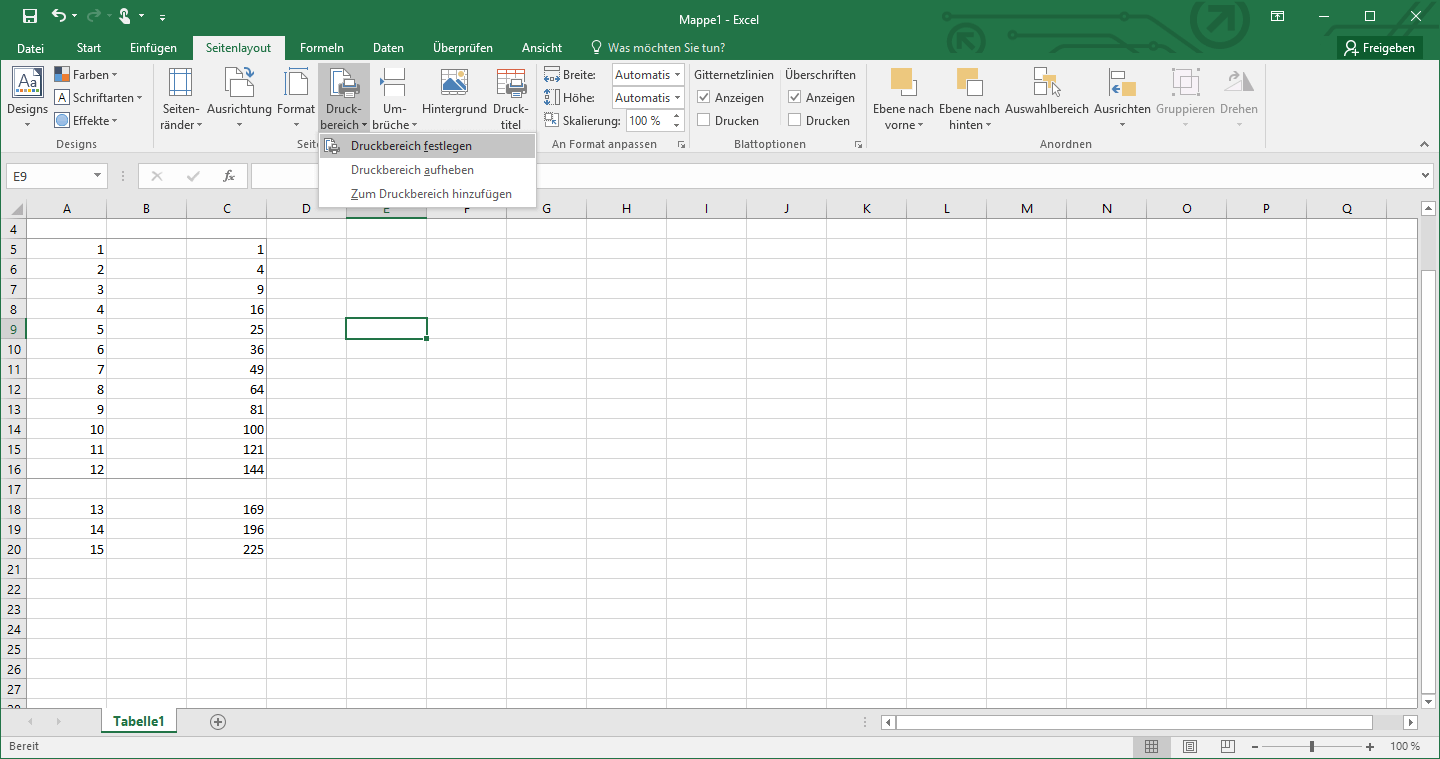Collapse the ribbon with the arrow
The height and width of the screenshot is (759, 1440).
coord(1424,145)
